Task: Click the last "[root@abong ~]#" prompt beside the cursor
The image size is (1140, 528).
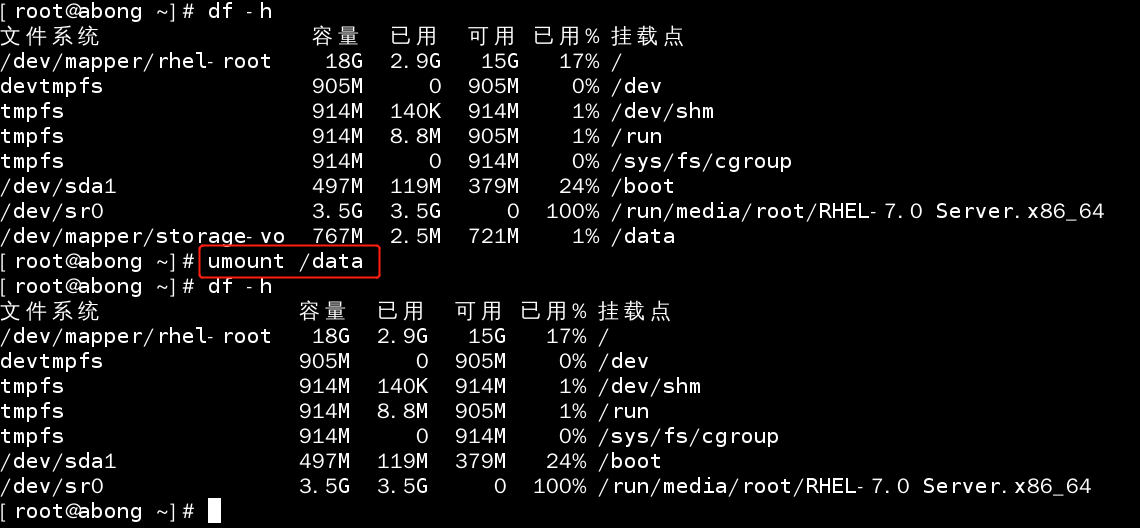Action: (x=97, y=511)
